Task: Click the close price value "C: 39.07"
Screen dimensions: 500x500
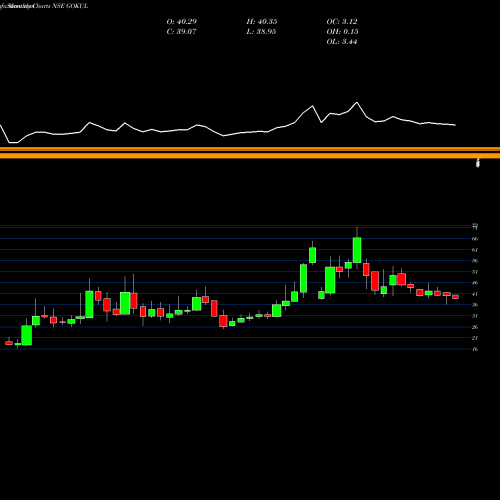Action: coord(181,32)
